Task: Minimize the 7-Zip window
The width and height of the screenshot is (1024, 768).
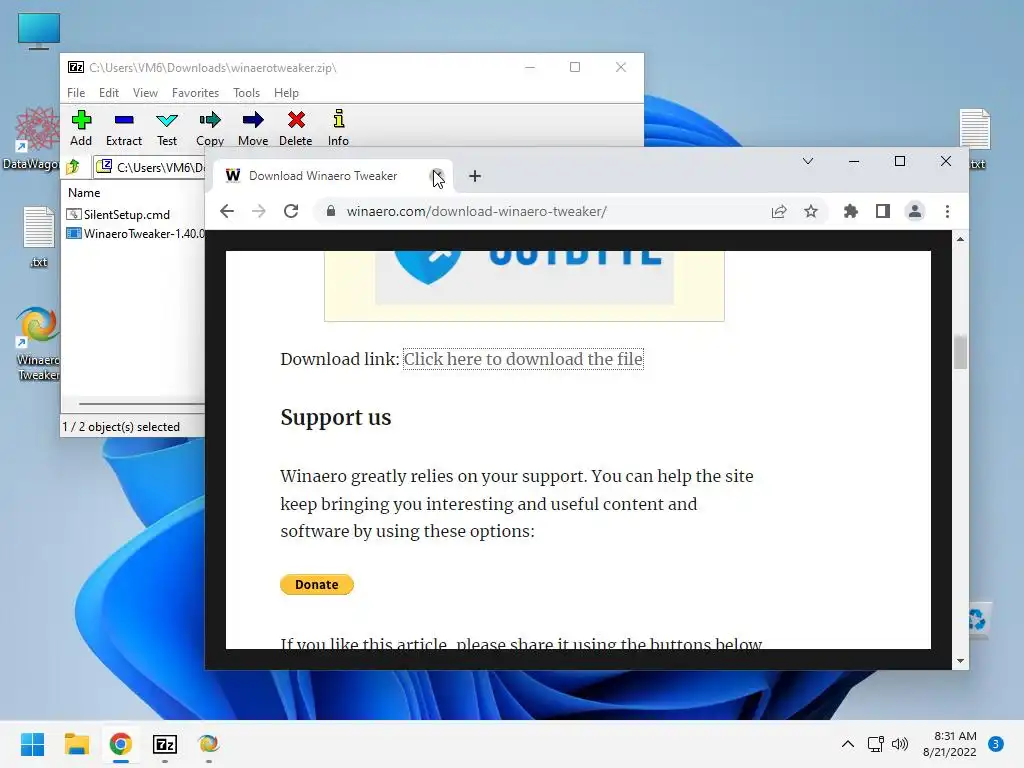Action: click(x=530, y=67)
